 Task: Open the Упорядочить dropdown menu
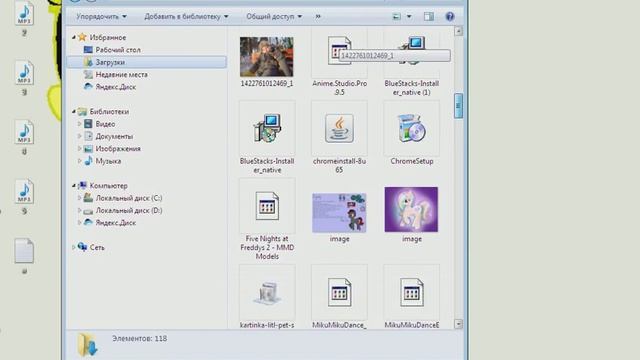101,17
